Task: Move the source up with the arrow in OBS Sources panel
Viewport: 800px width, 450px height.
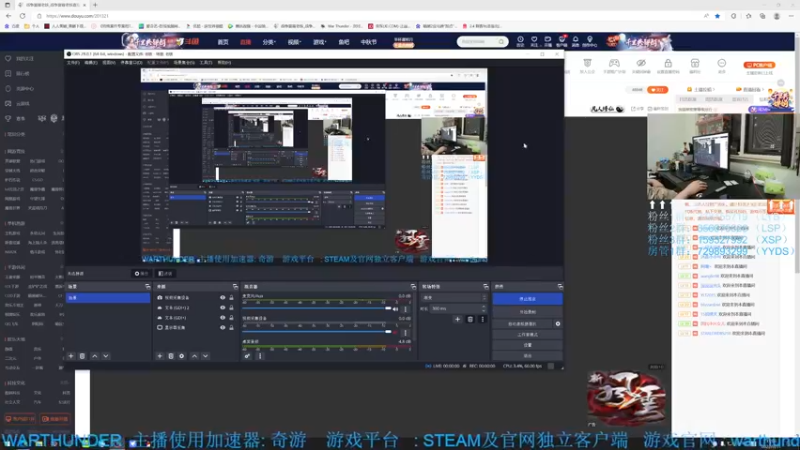Action: [194, 356]
